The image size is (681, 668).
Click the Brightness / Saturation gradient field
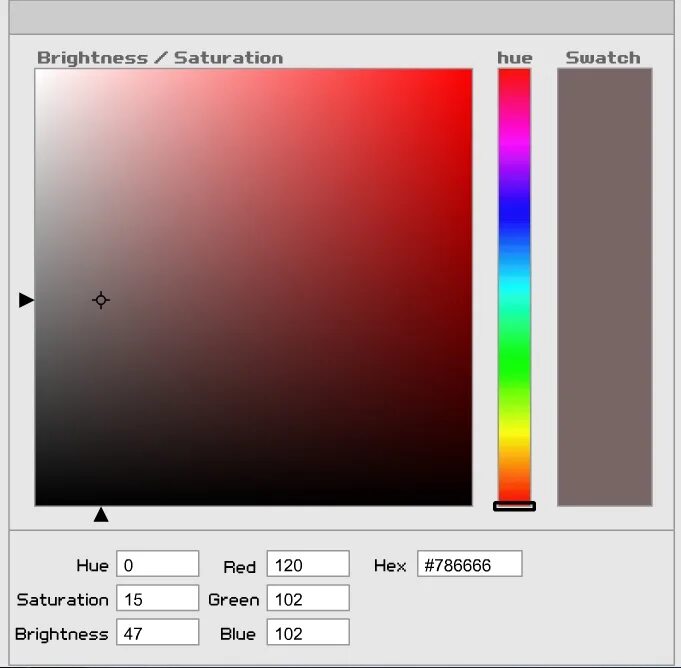click(x=254, y=287)
